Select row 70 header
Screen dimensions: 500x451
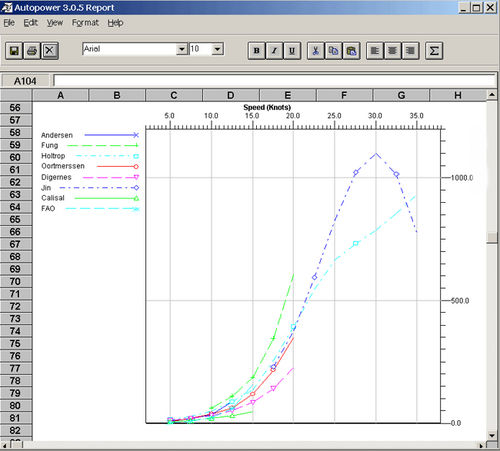16,282
